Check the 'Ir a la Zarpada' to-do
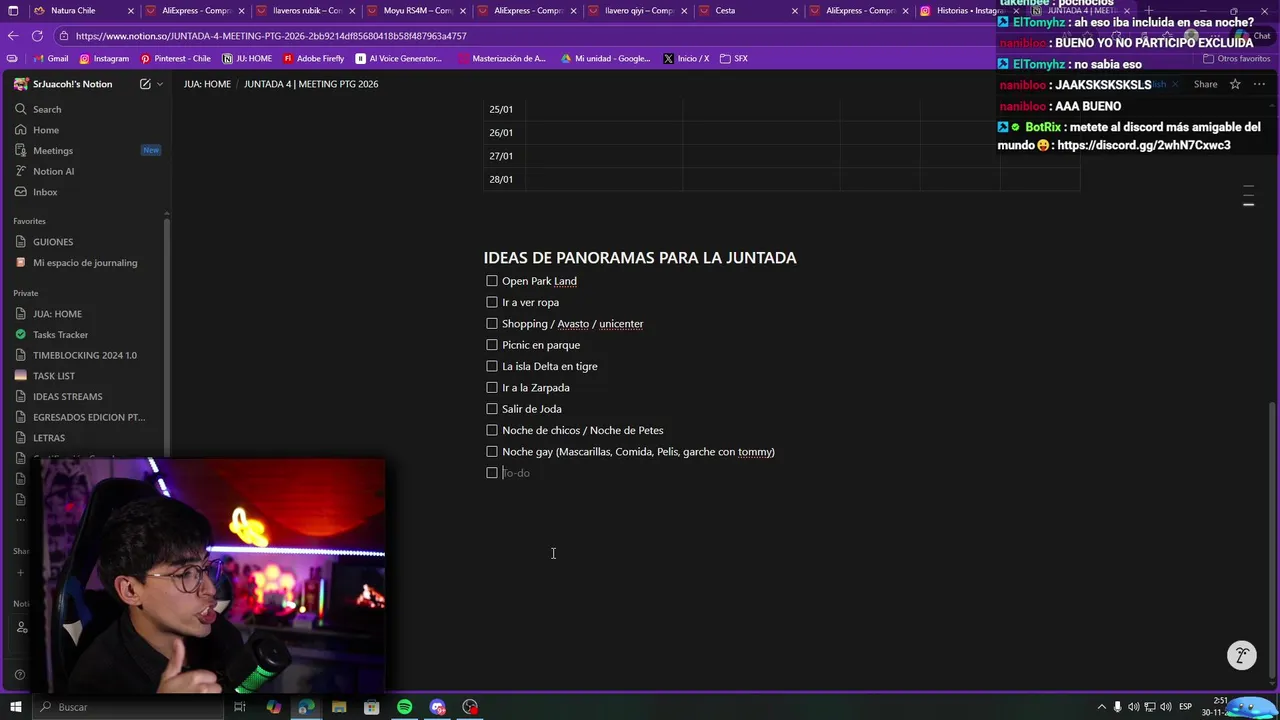The height and width of the screenshot is (720, 1280). pyautogui.click(x=492, y=387)
